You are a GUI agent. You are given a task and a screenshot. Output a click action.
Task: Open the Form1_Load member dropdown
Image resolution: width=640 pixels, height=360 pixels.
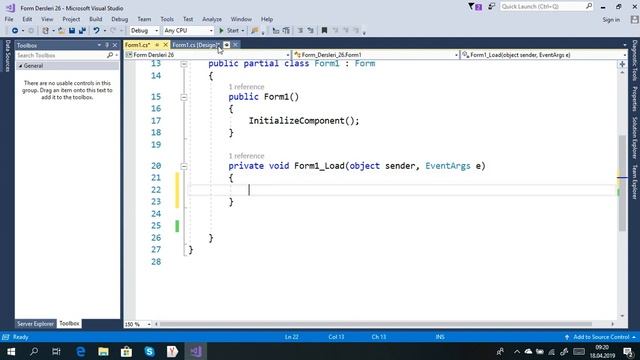[x=544, y=55]
